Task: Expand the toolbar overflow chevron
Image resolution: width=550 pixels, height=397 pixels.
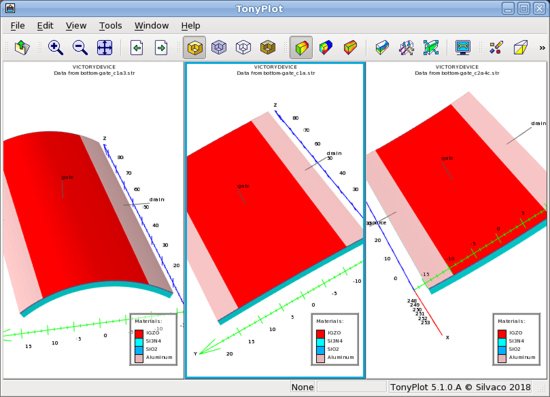Action: pos(542,48)
